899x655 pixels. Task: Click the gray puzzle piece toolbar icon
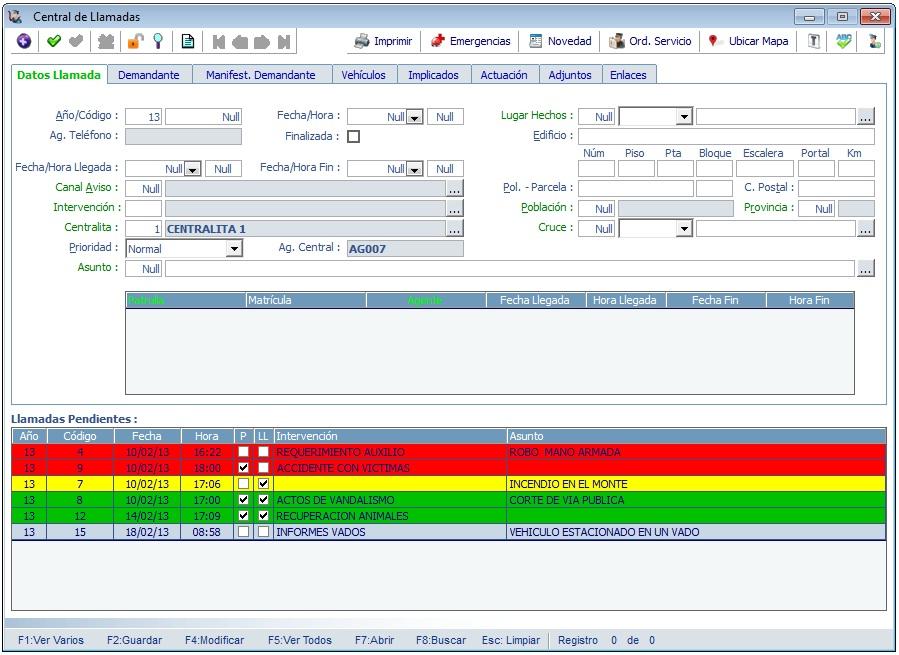(x=106, y=41)
